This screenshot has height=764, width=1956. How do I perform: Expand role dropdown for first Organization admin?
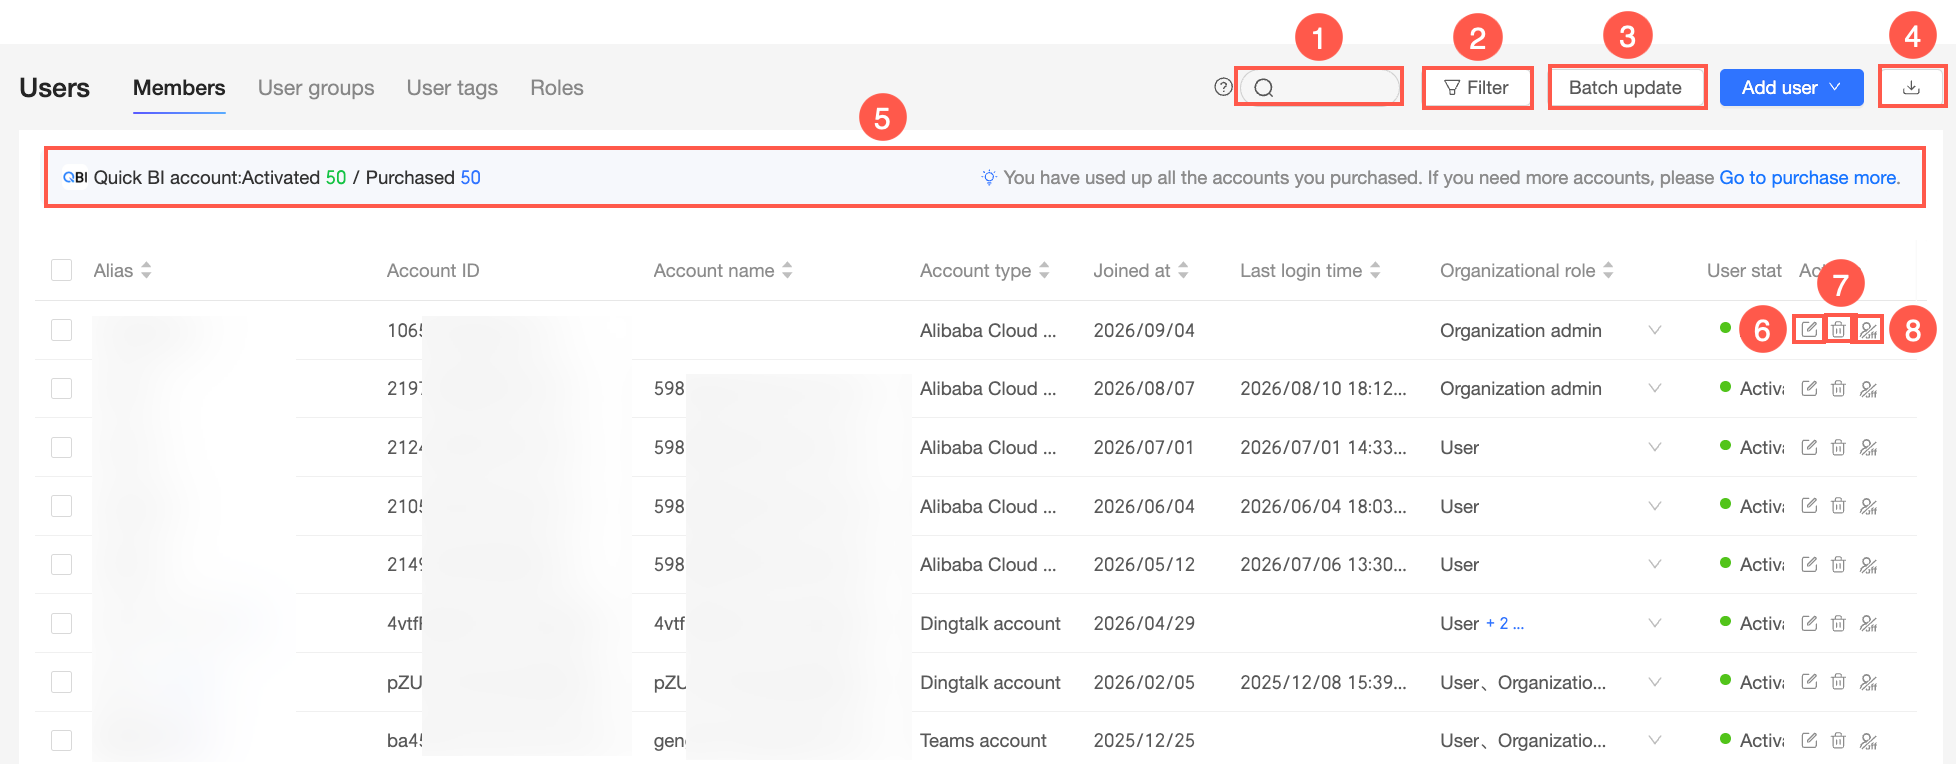coord(1655,330)
